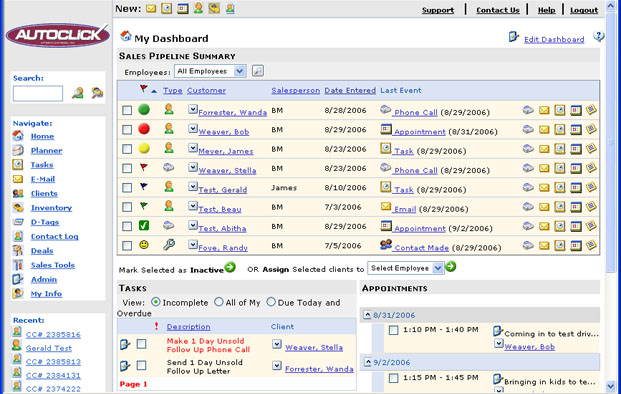Click the New email envelope icon
The image size is (621, 394).
click(151, 8)
